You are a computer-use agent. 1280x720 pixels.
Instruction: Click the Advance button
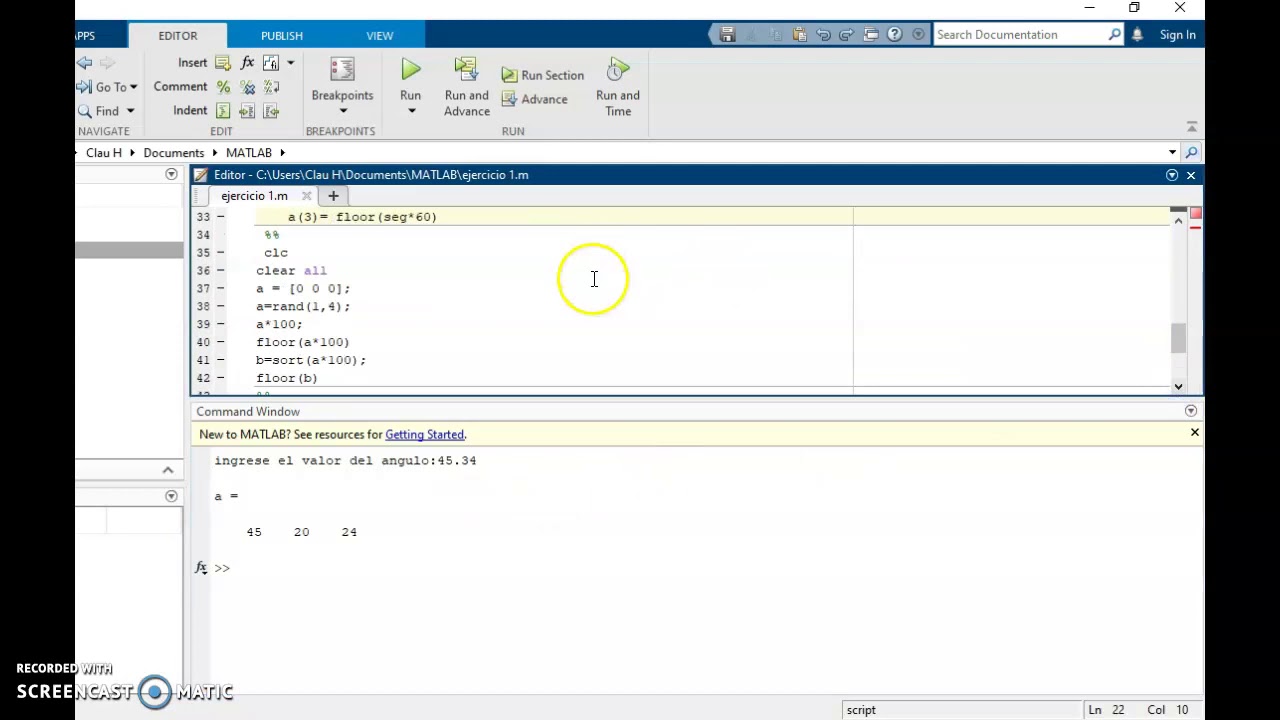534,99
